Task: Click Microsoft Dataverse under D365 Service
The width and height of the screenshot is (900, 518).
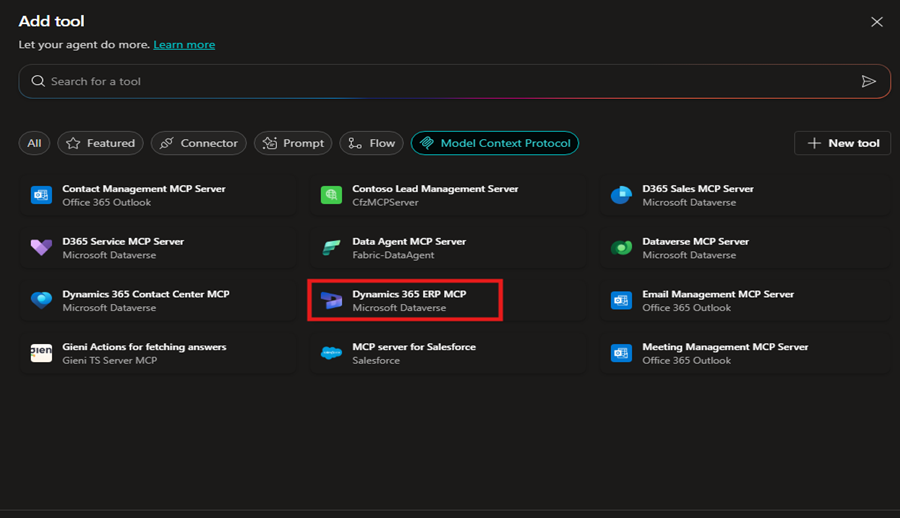Action: click(x=109, y=255)
